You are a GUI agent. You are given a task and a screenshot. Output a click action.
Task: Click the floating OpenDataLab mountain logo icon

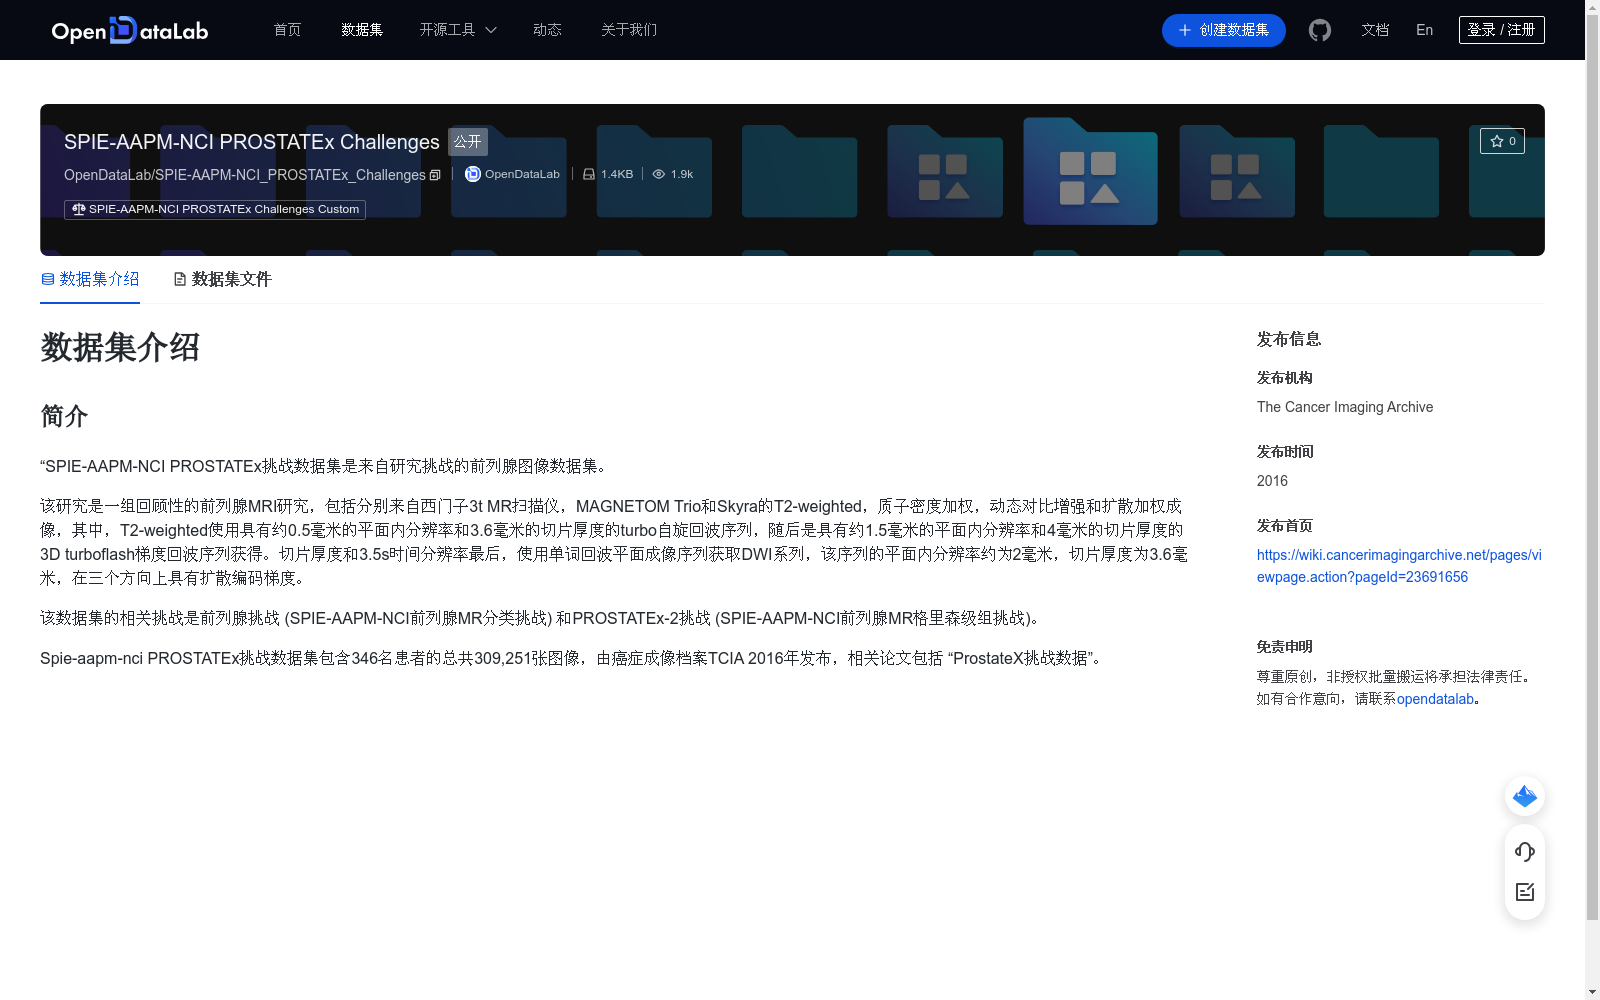pyautogui.click(x=1524, y=796)
